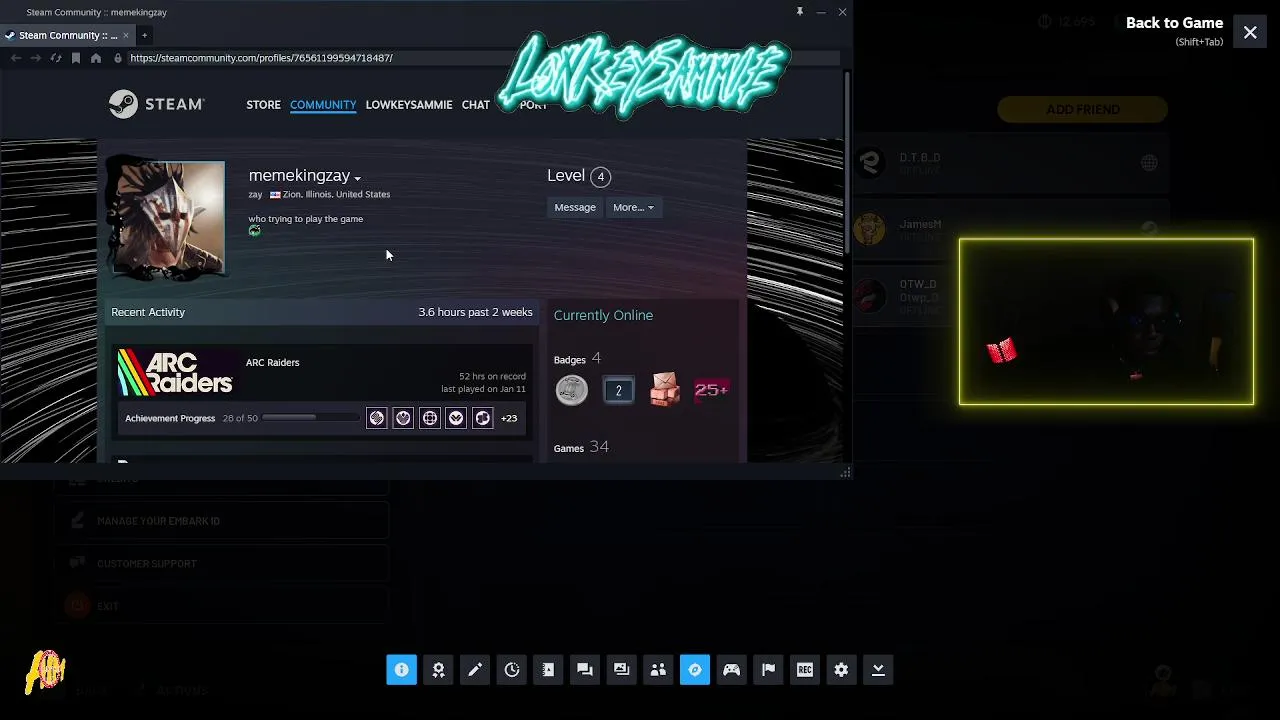Click the stacked boxes badge
Viewport: 1280px width, 720px height.
pyautogui.click(x=665, y=390)
